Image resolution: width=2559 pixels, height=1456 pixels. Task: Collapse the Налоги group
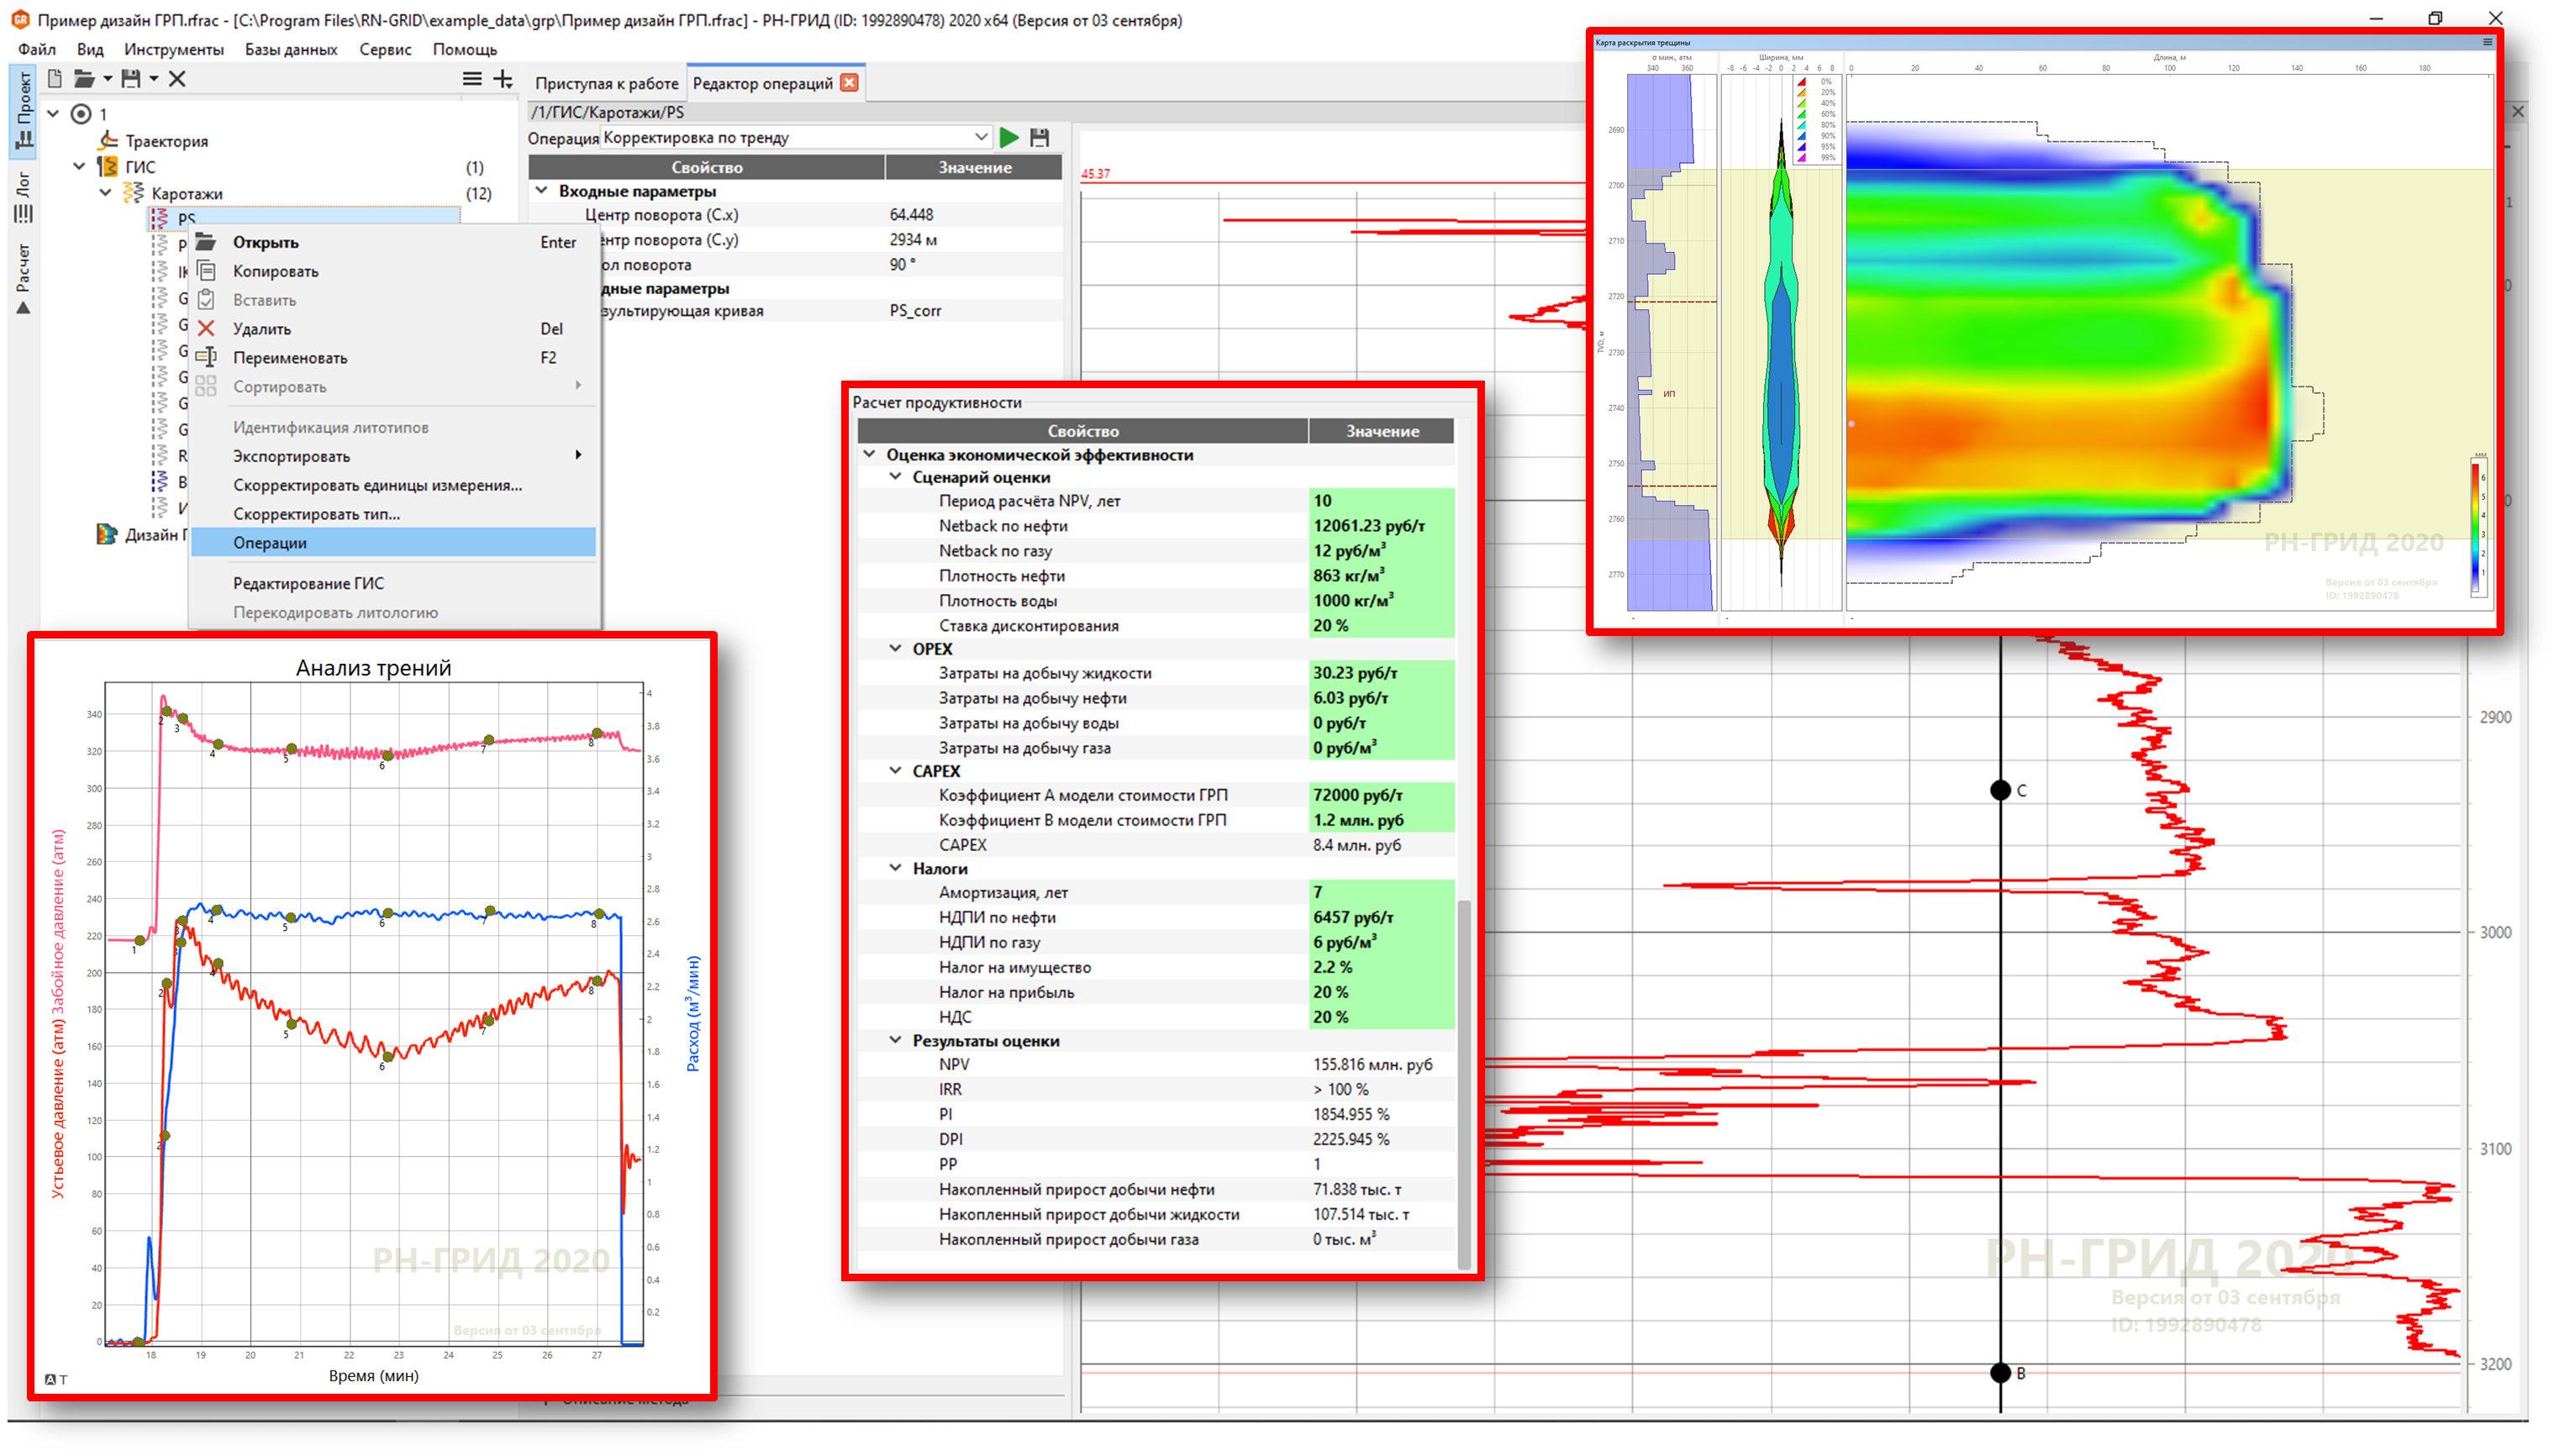click(x=896, y=868)
